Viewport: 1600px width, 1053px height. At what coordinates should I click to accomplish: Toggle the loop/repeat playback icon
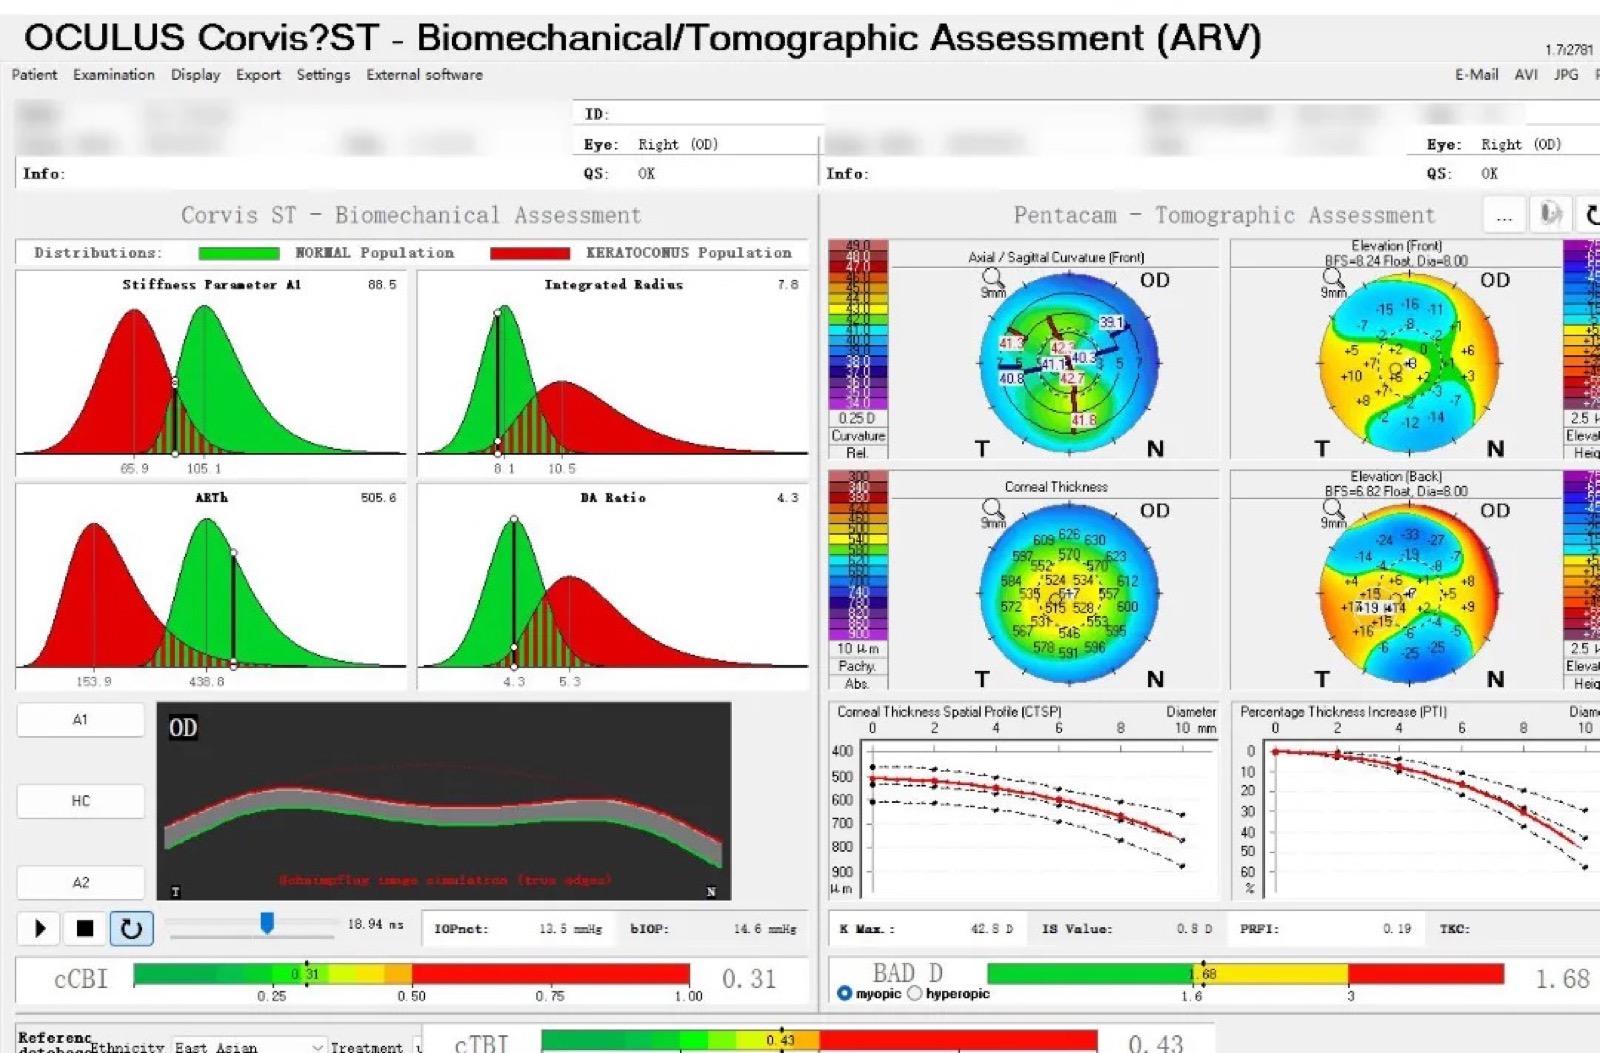(x=131, y=929)
